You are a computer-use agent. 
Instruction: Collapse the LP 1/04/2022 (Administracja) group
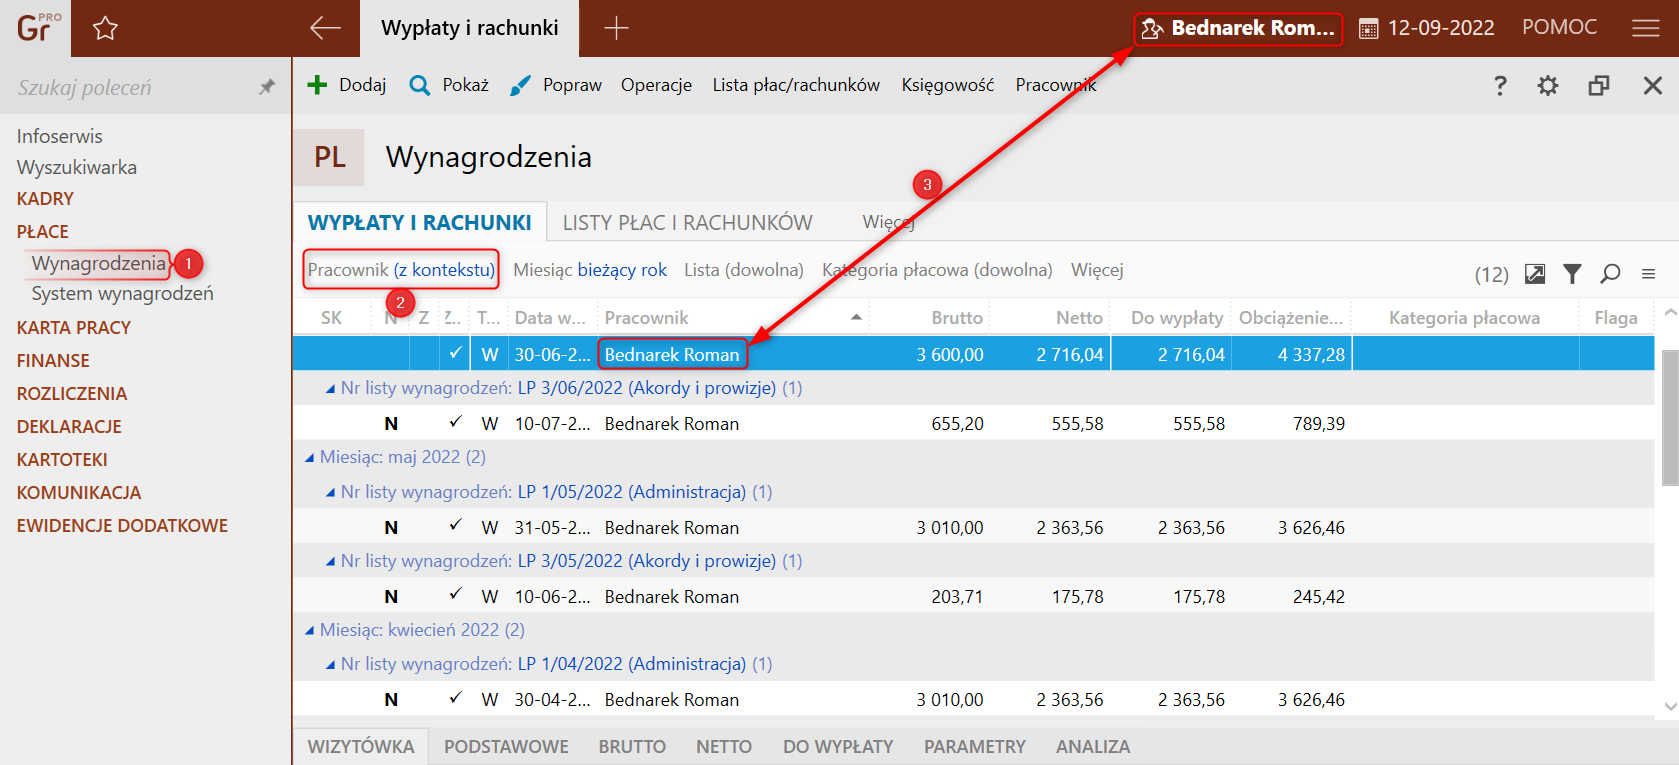[330, 665]
